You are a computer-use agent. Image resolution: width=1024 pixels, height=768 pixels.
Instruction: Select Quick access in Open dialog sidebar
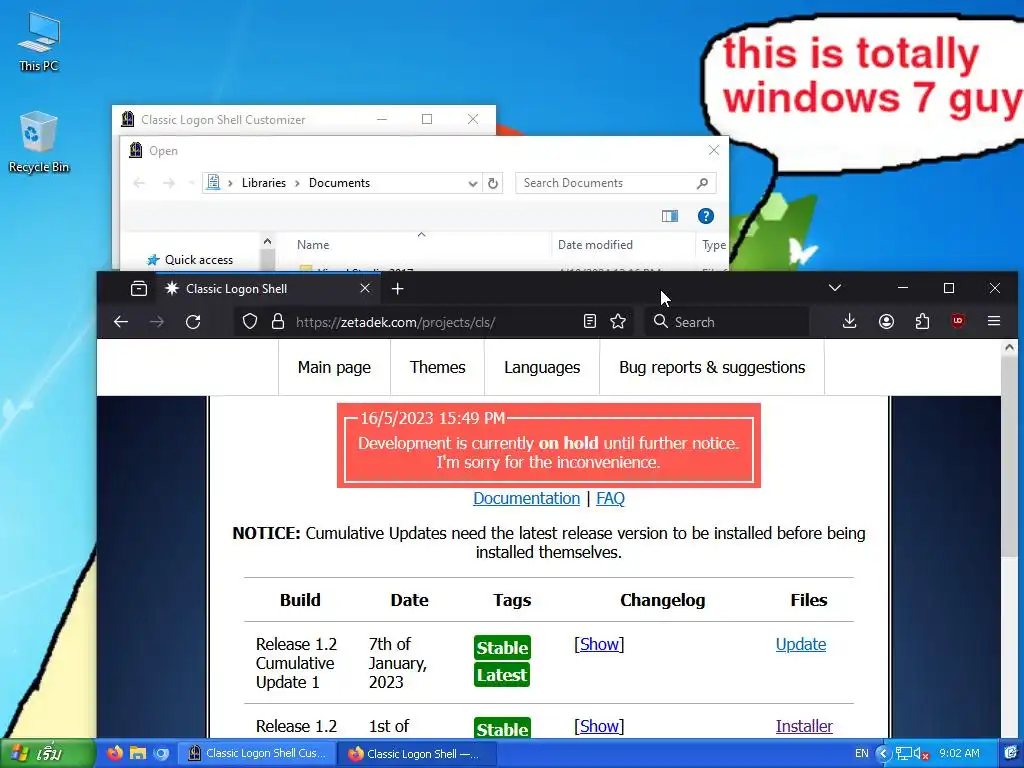(x=190, y=260)
